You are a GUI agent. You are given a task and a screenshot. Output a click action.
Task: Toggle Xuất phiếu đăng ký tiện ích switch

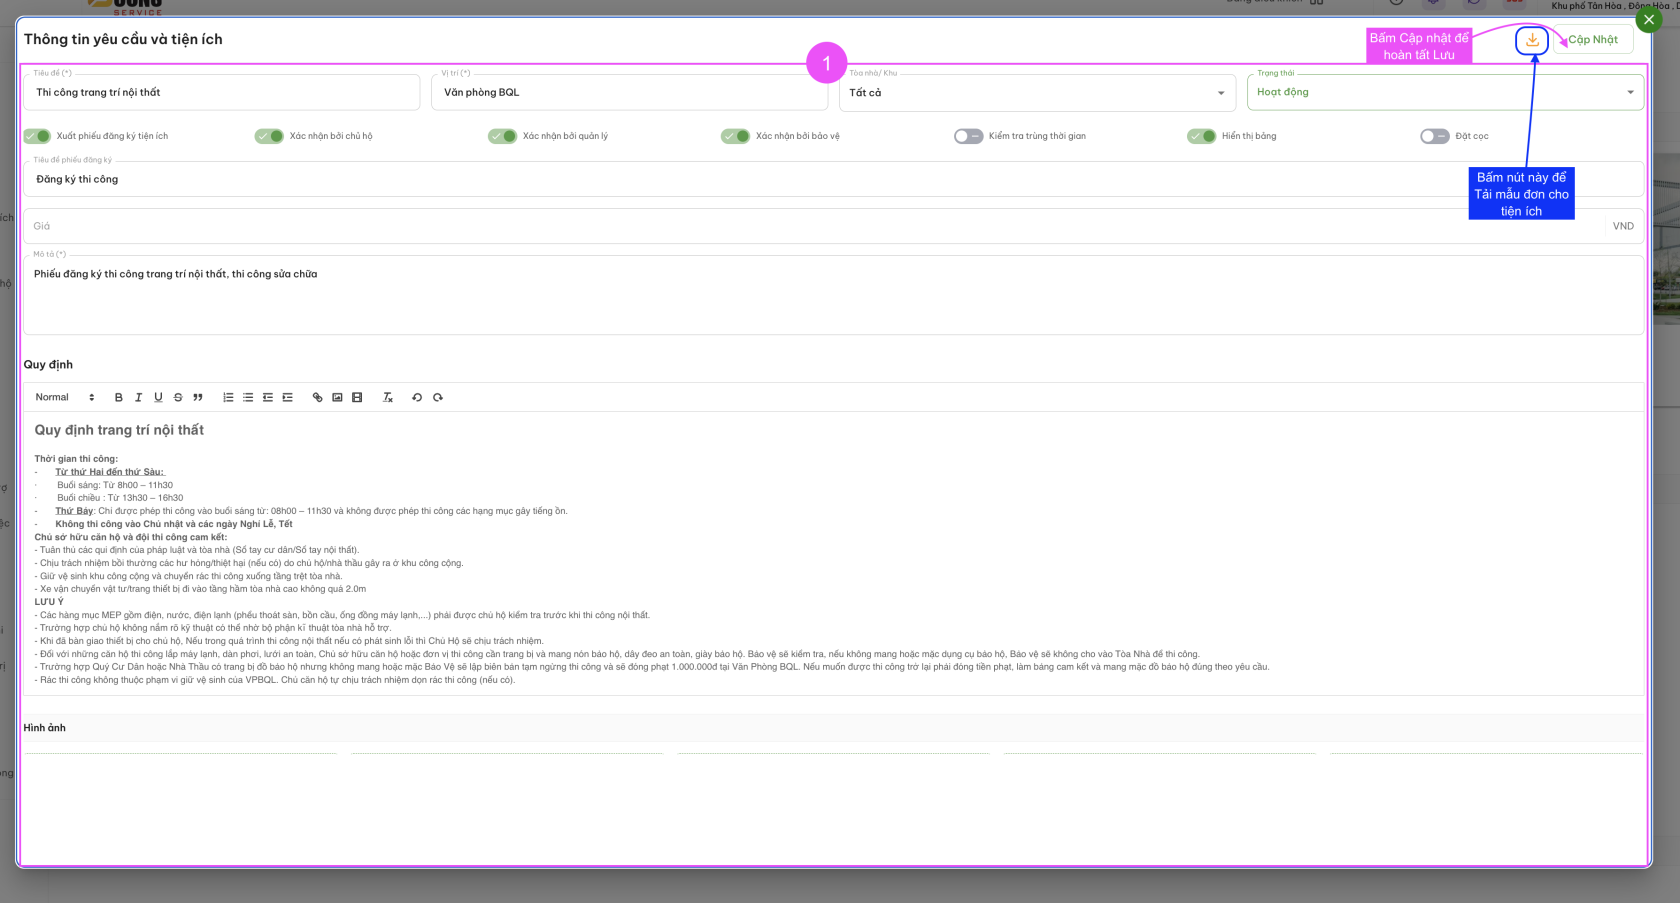tap(37, 136)
